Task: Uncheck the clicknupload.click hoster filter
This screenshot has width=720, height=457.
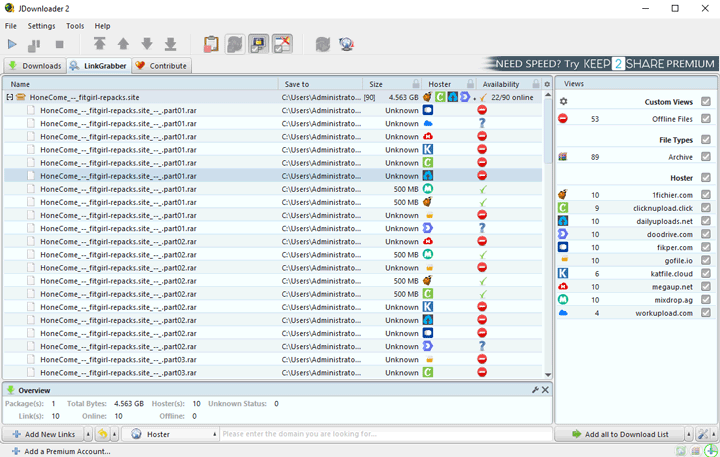Action: 706,208
